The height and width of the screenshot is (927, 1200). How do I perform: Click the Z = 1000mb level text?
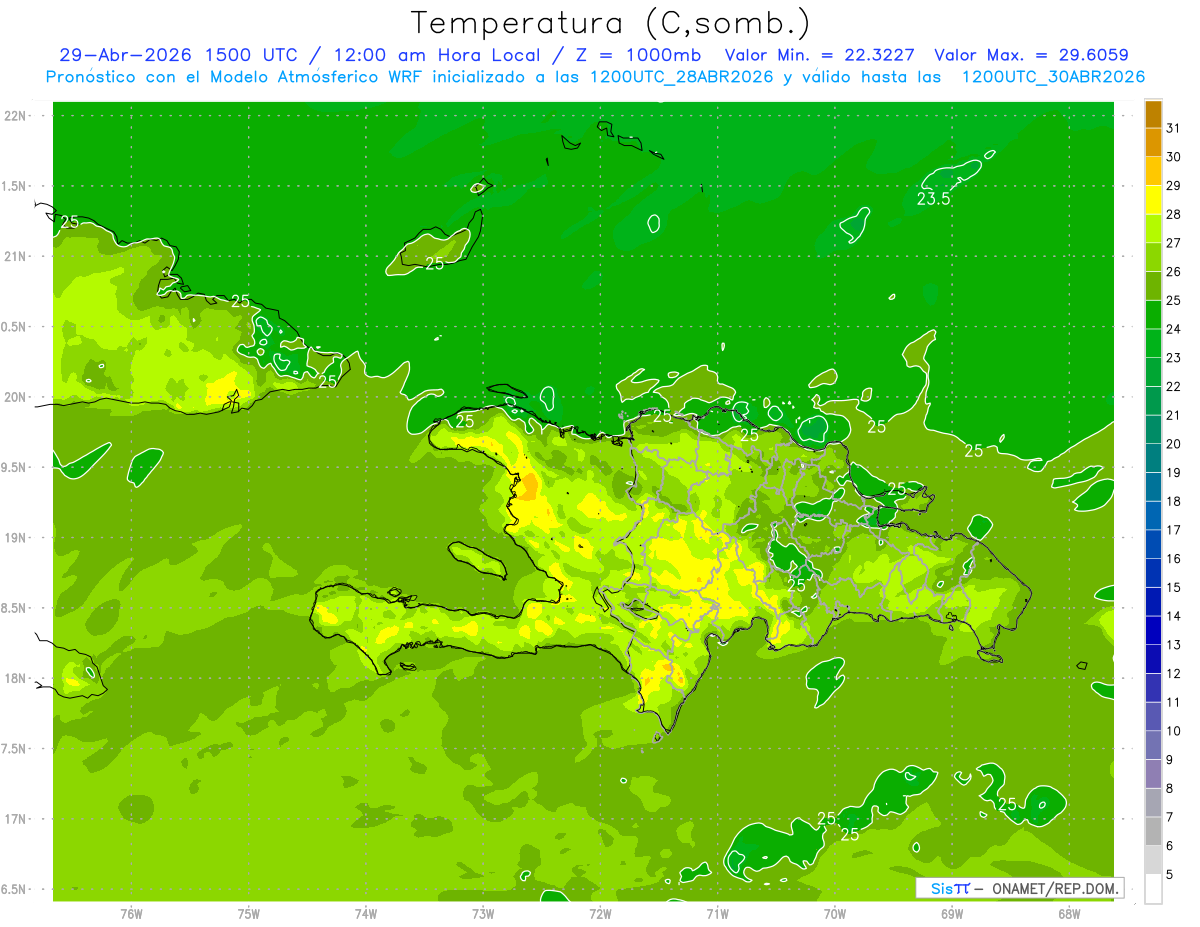coord(643,55)
